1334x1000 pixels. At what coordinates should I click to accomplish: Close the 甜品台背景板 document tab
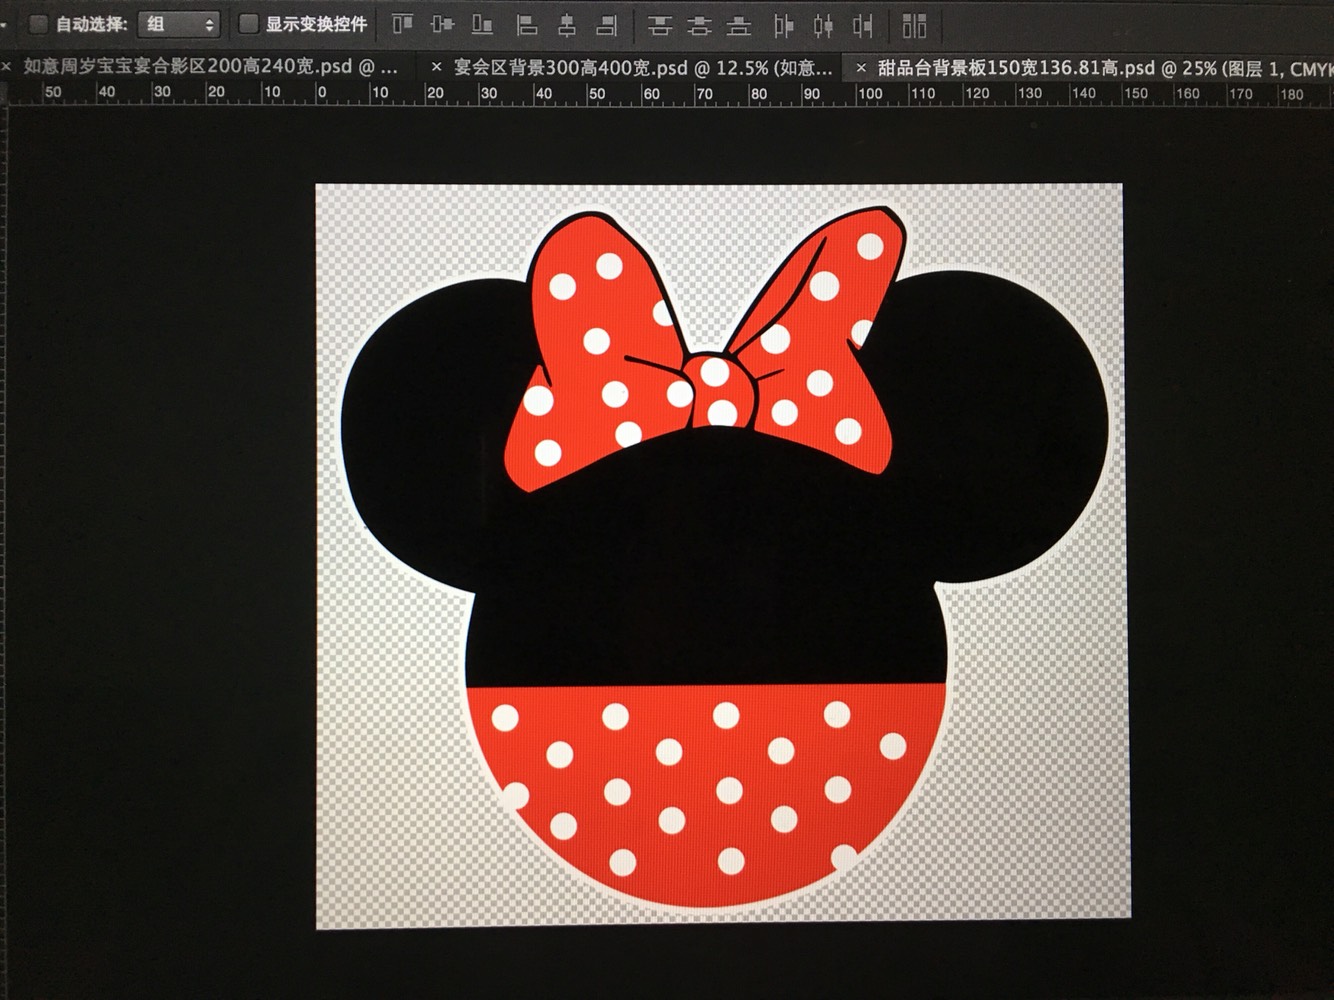(861, 68)
